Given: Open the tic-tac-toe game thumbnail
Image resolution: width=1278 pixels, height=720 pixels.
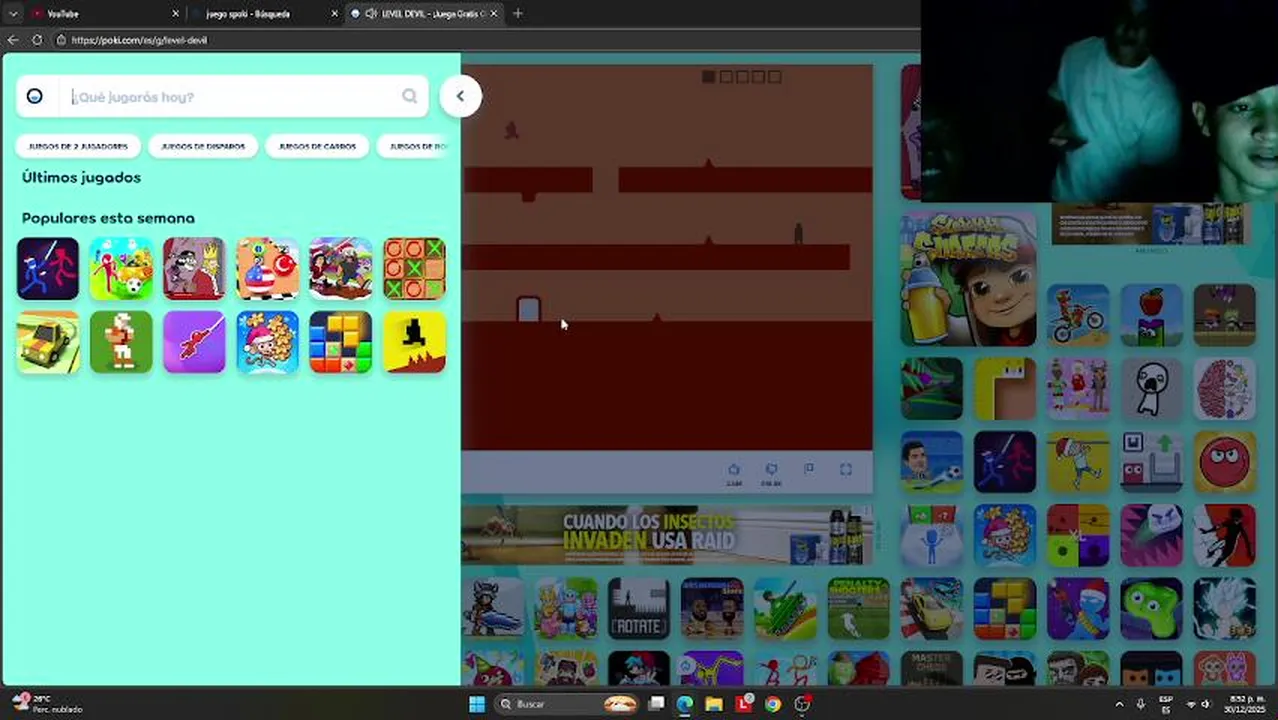Looking at the screenshot, I should point(414,269).
